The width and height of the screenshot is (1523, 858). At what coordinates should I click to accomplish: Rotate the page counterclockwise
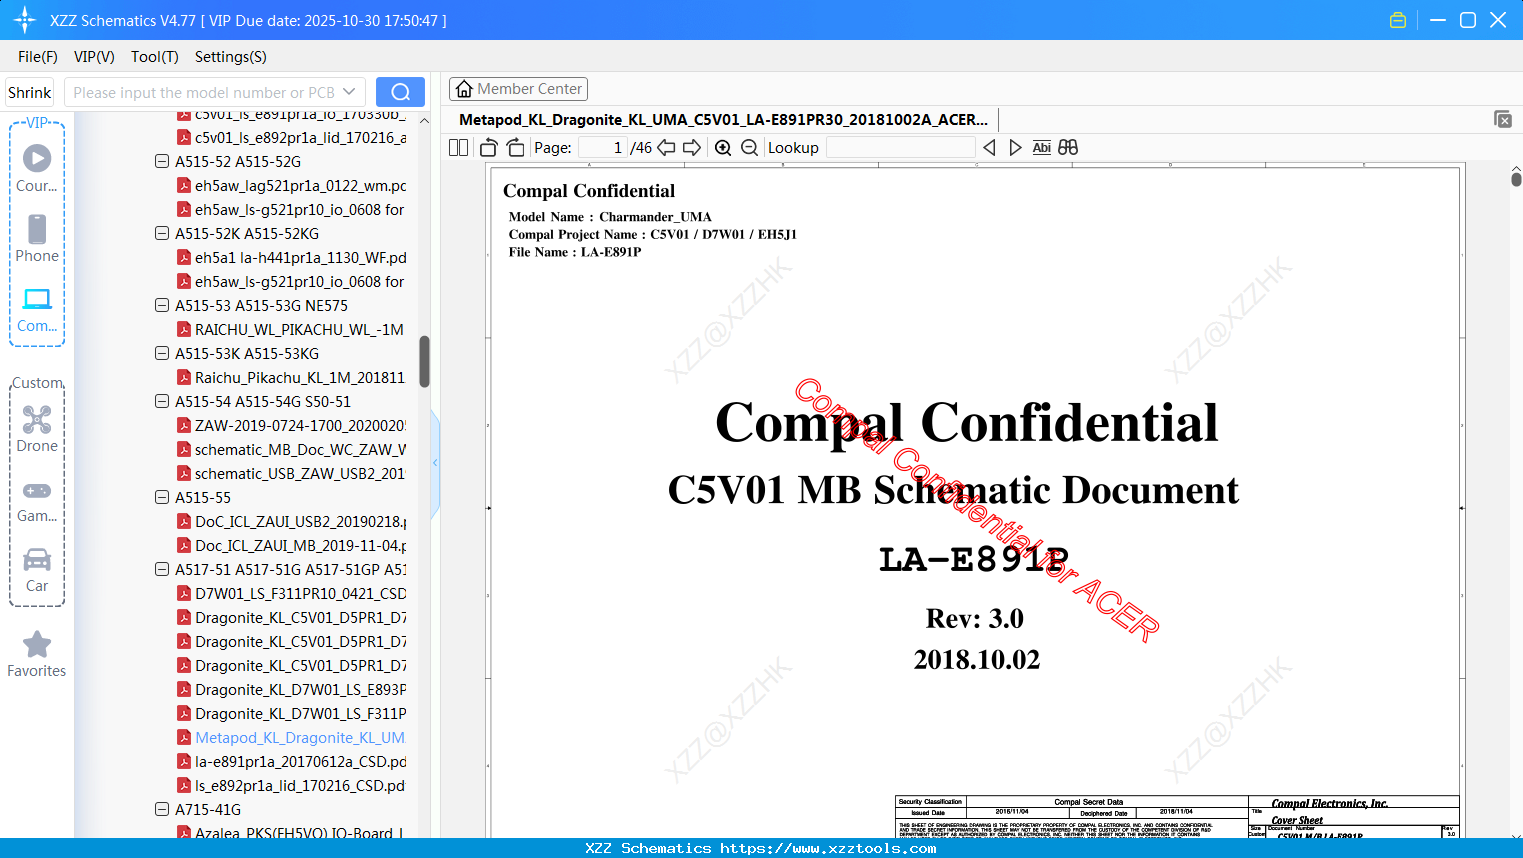(x=489, y=148)
